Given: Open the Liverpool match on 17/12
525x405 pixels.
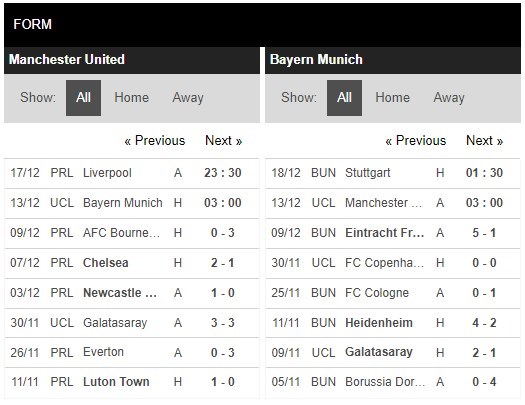Looking at the screenshot, I should pos(132,173).
